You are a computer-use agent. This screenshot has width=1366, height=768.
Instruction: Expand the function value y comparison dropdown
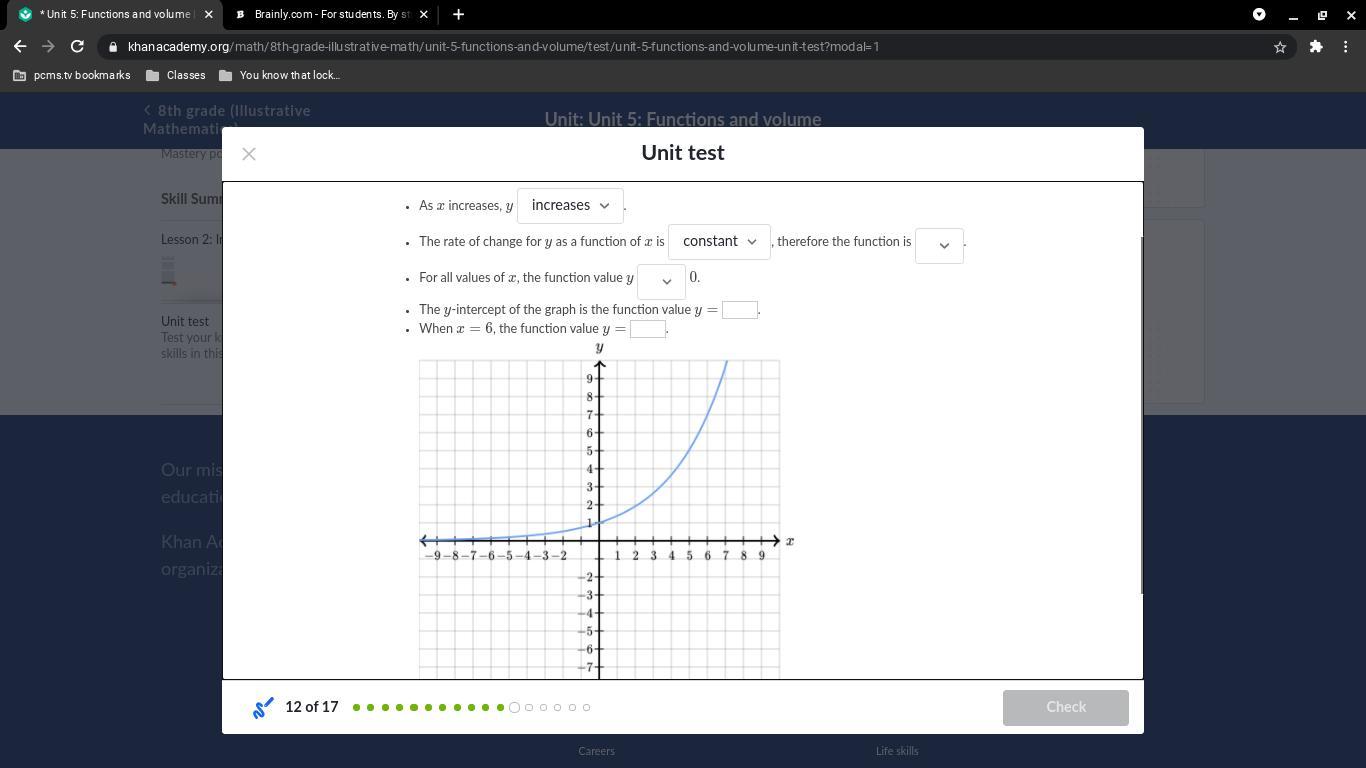click(661, 282)
